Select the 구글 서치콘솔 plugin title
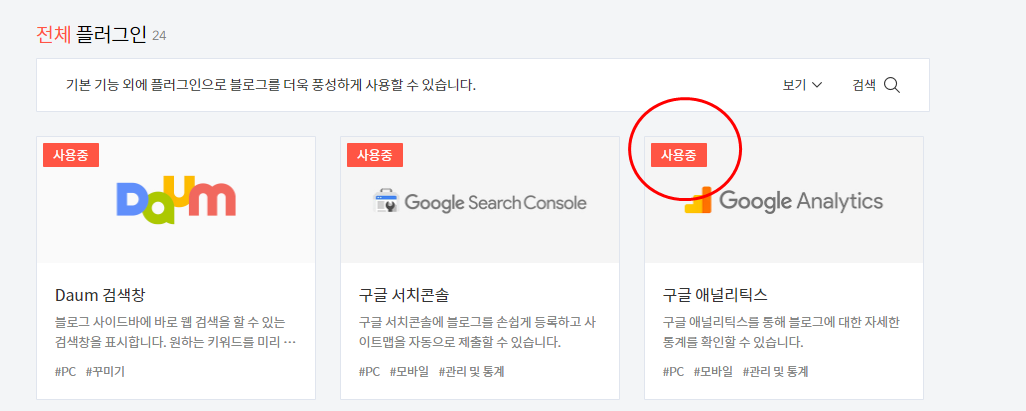 (x=404, y=295)
